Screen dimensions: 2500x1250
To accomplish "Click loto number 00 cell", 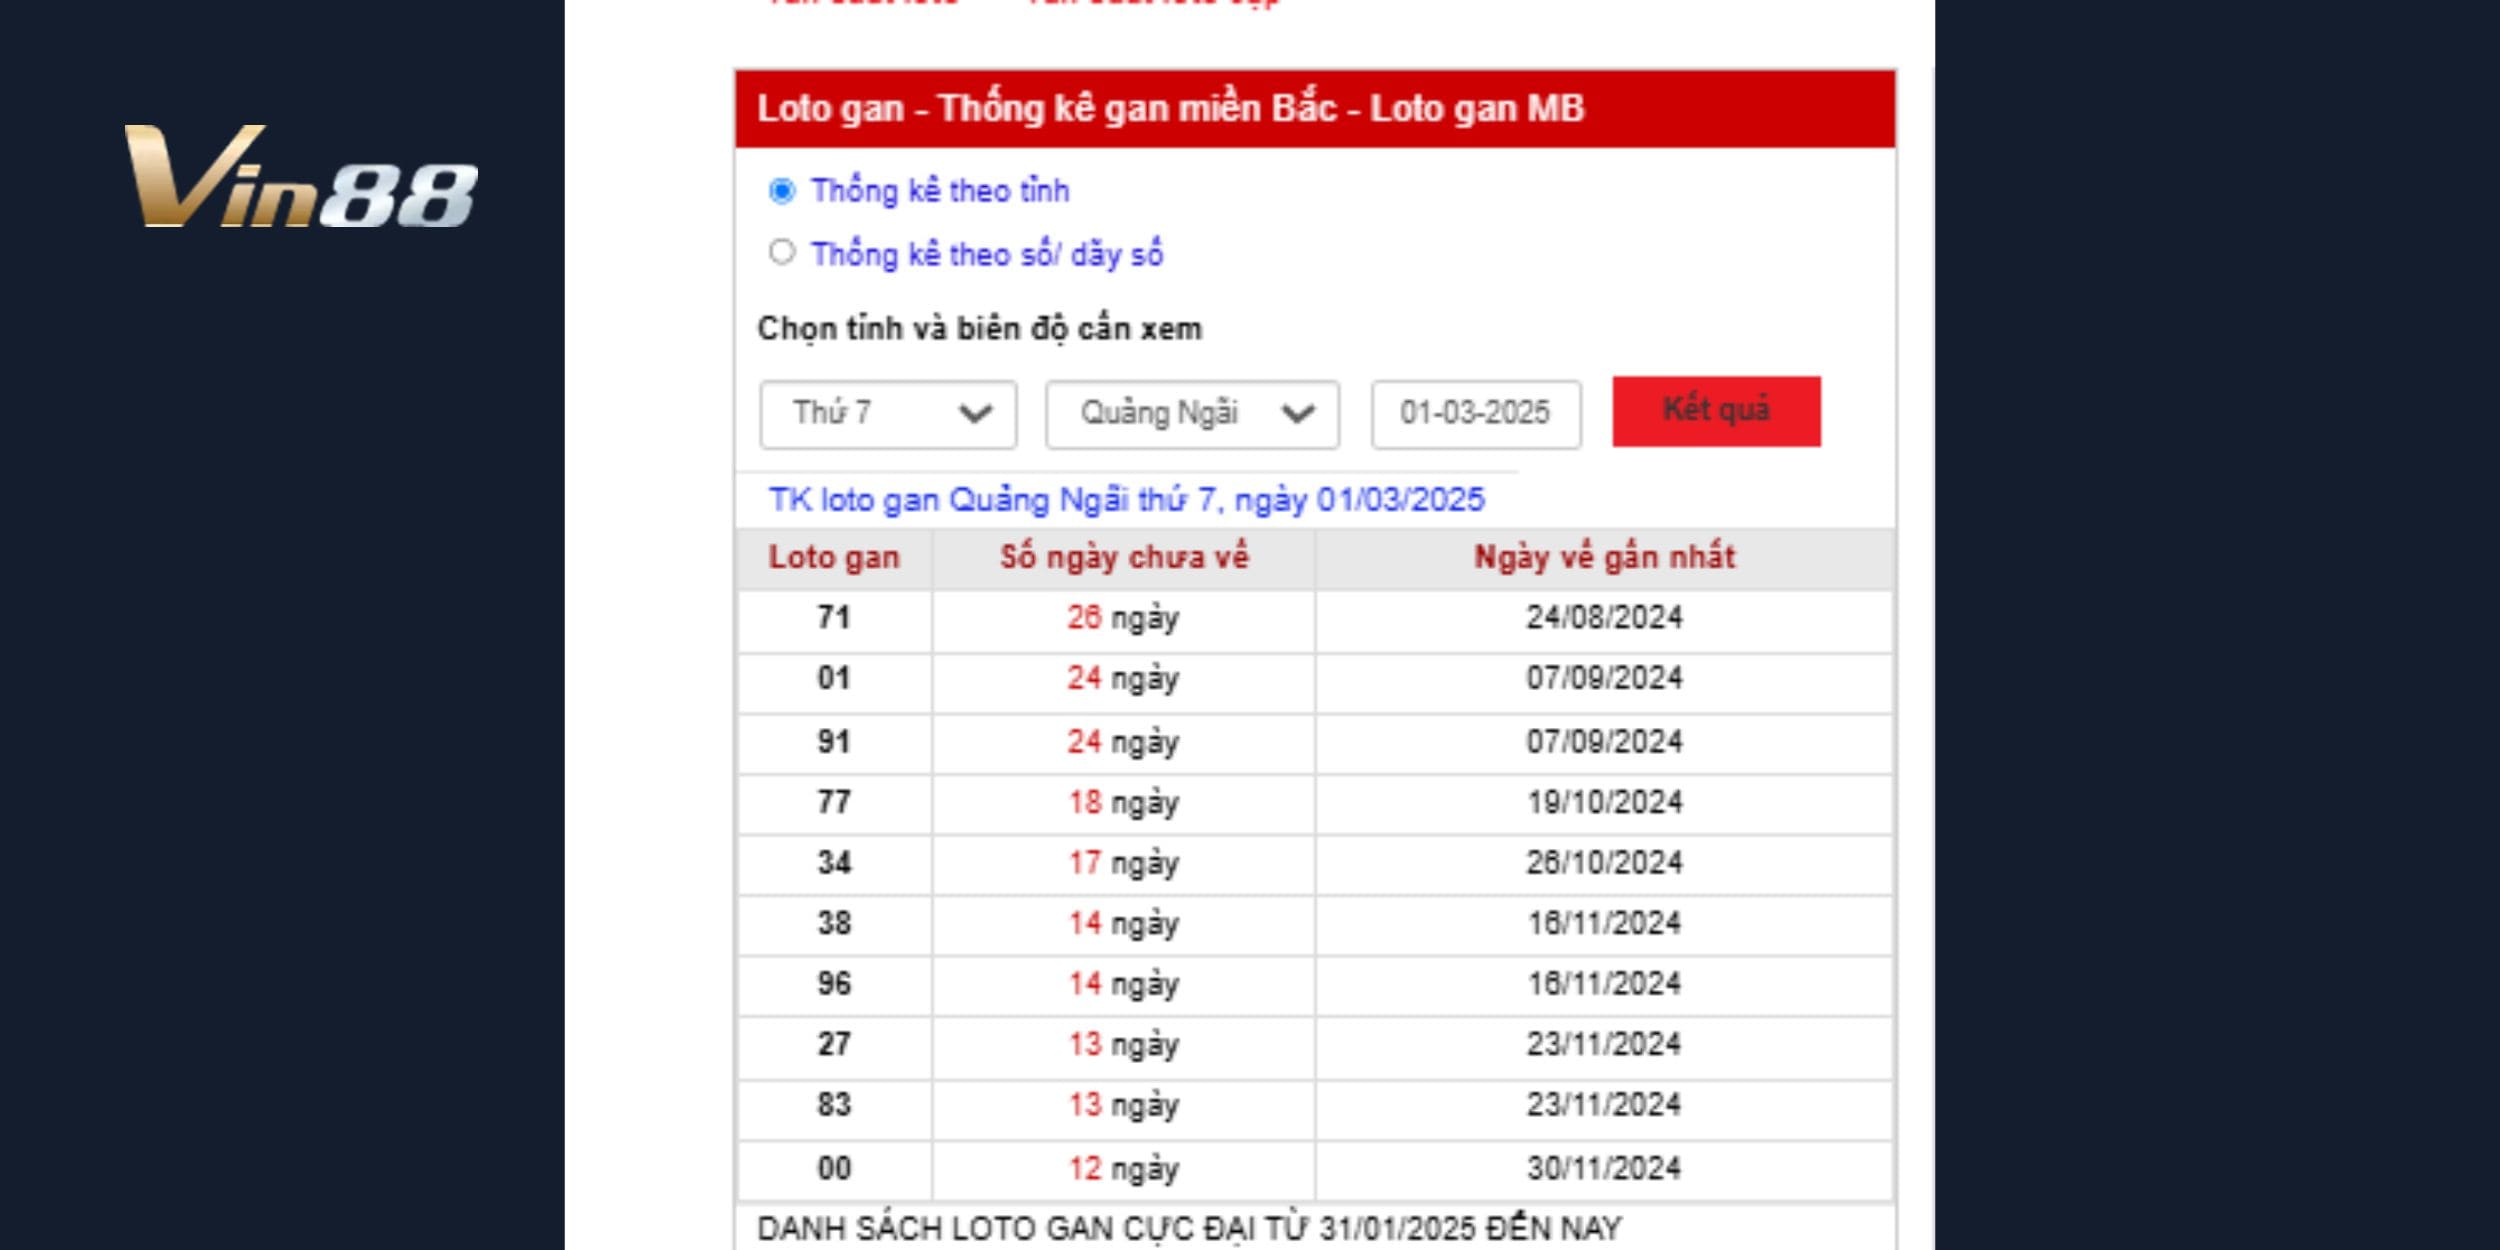I will [834, 1169].
